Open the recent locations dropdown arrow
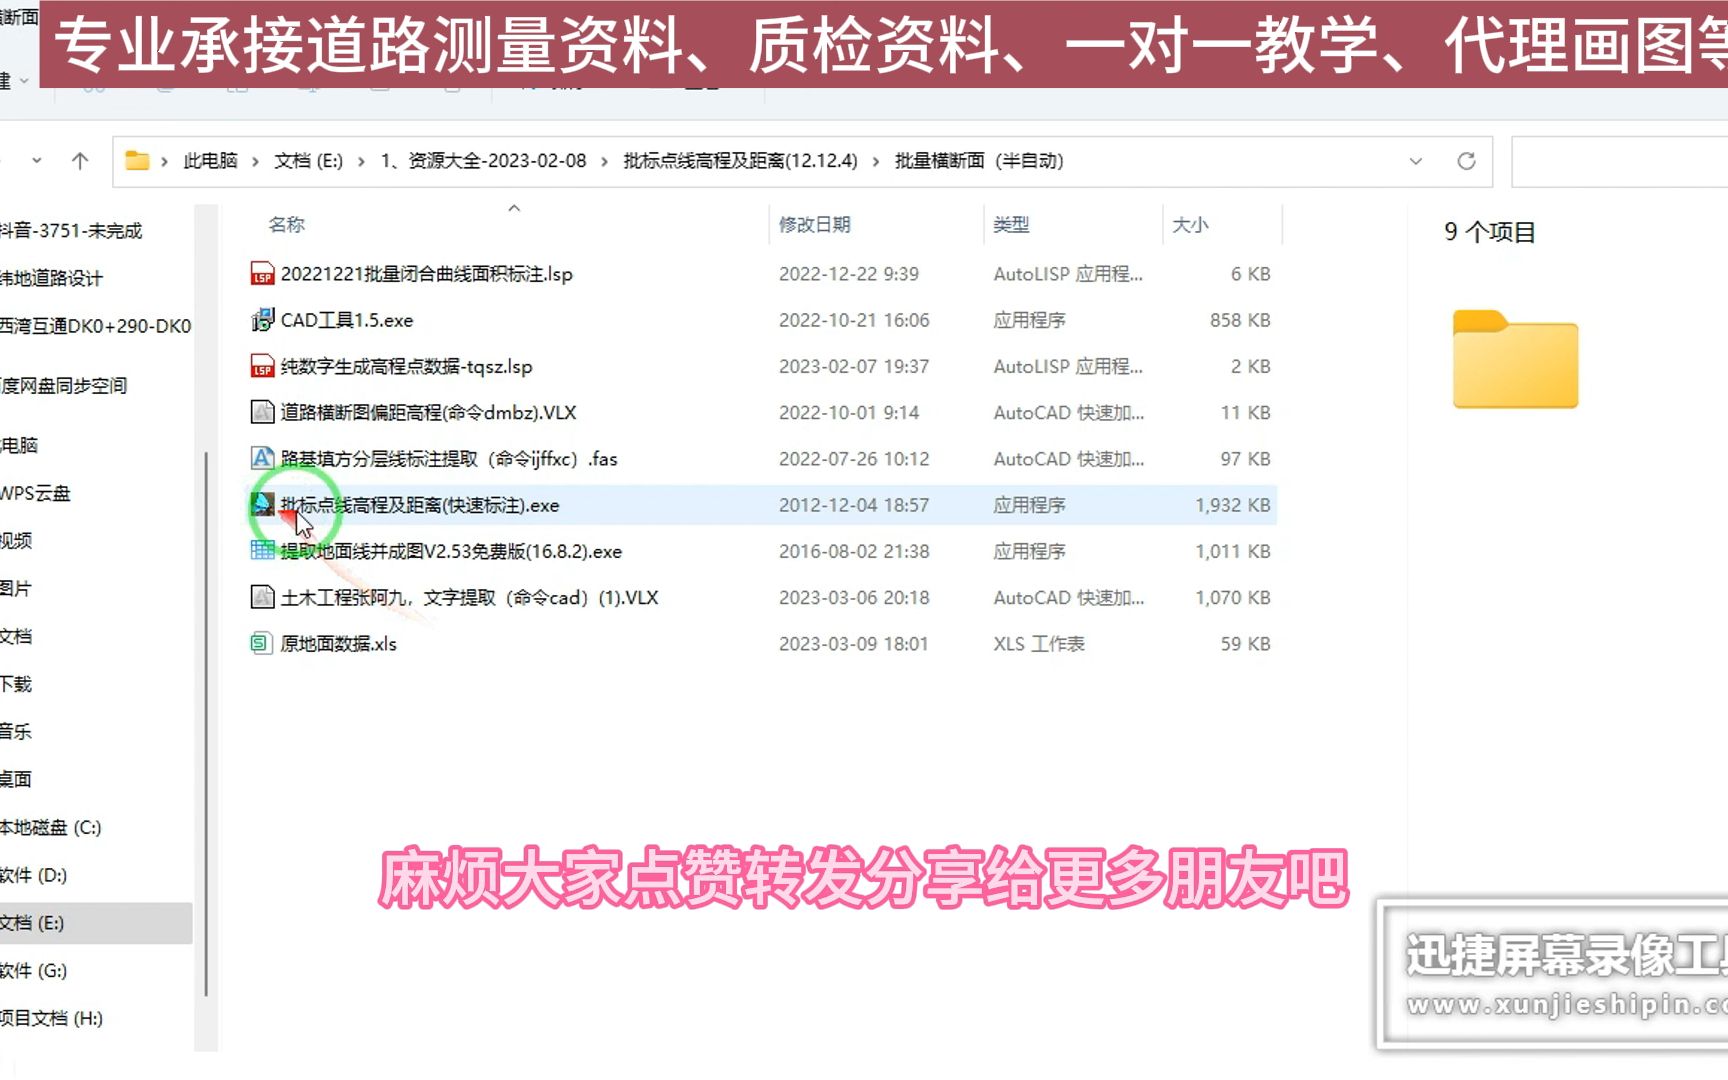This screenshot has width=1728, height=1080. point(37,161)
